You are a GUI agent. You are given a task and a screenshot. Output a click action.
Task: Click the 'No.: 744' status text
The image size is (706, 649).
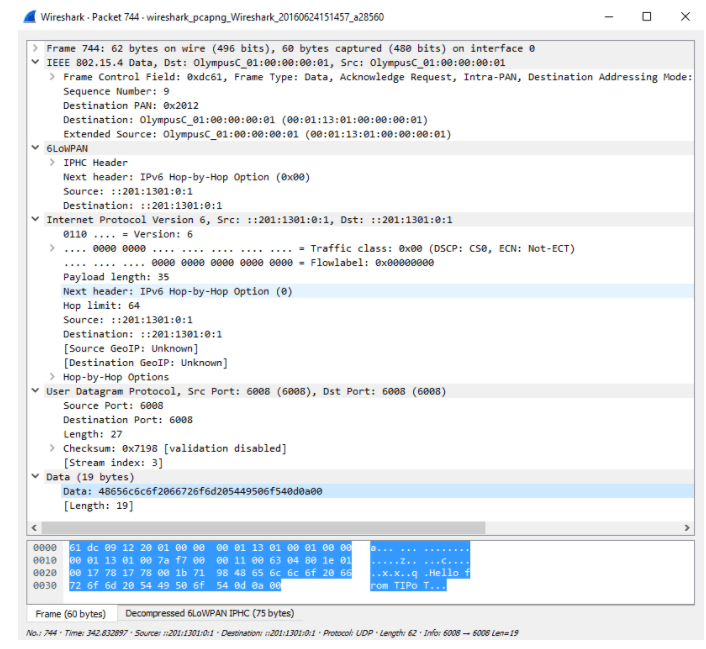point(41,633)
